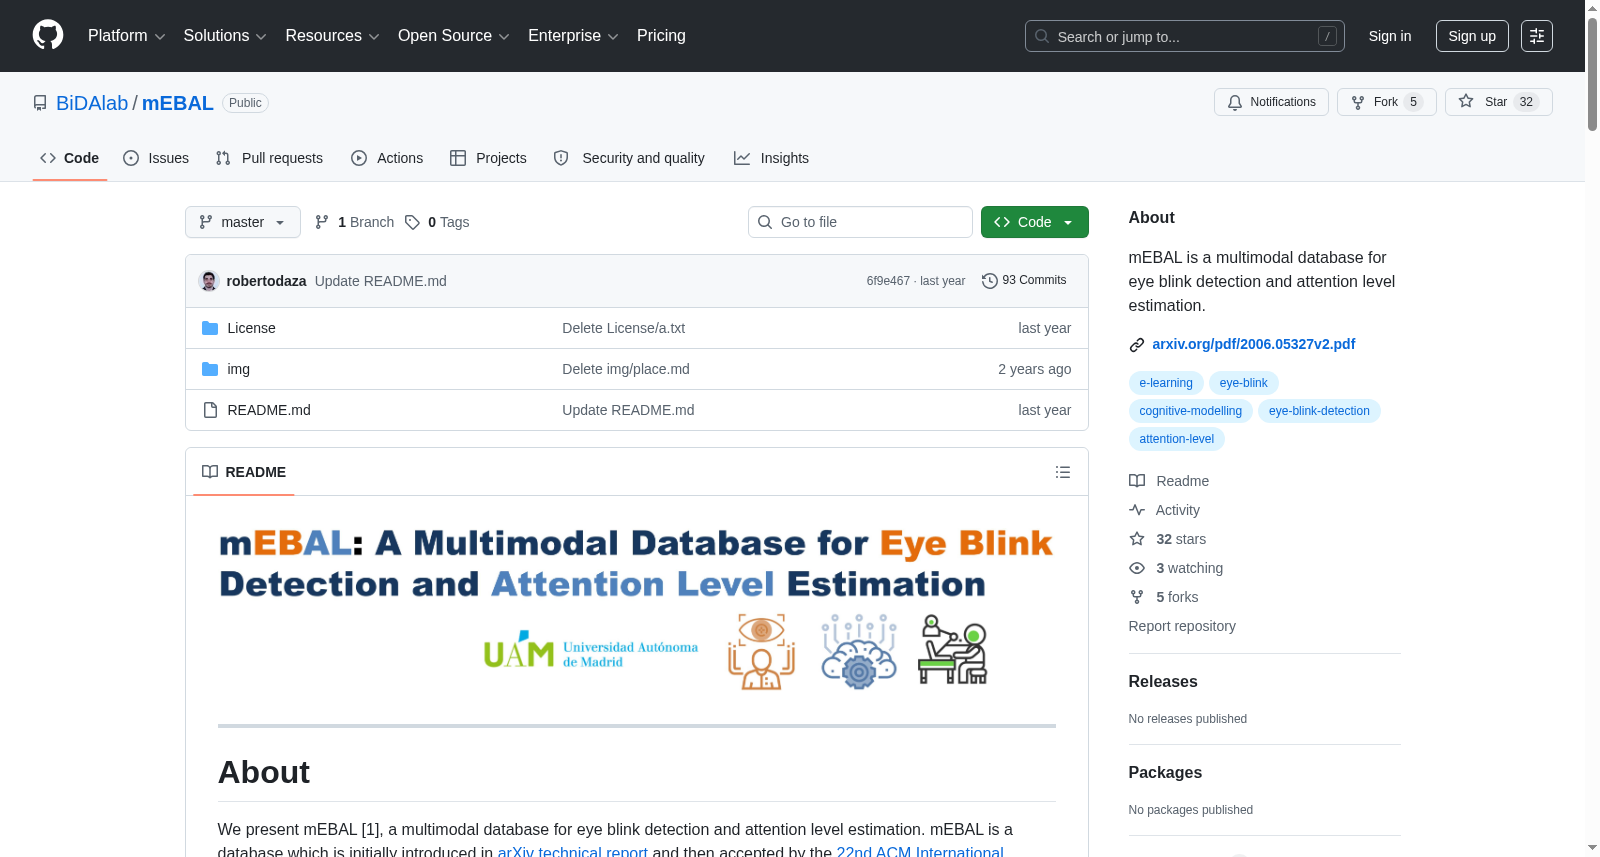This screenshot has height=857, width=1600.
Task: Open robertodaza author profile link
Action: pos(266,281)
